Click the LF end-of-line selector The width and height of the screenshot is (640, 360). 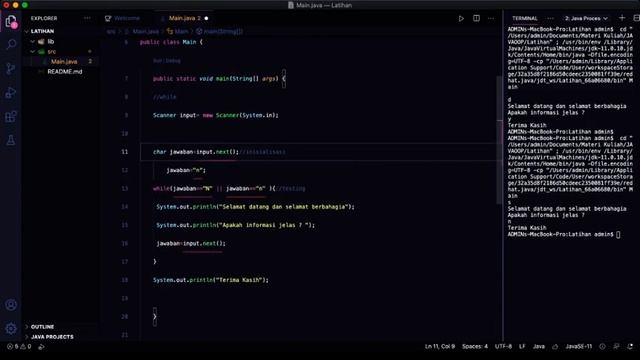click(522, 347)
